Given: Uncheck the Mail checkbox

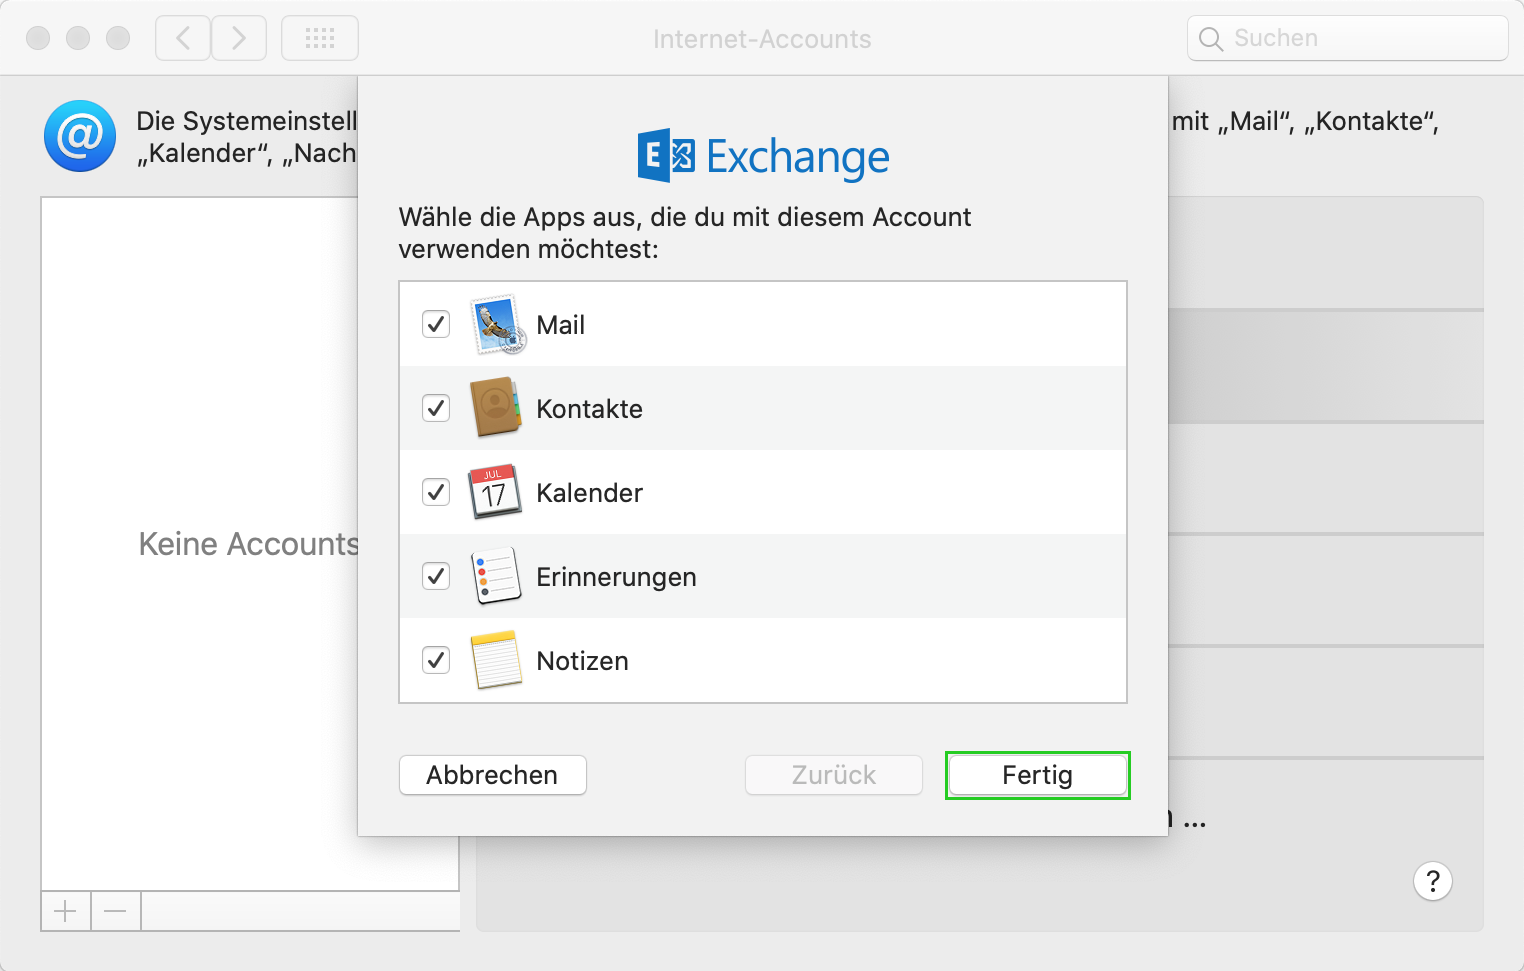Looking at the screenshot, I should click(436, 324).
